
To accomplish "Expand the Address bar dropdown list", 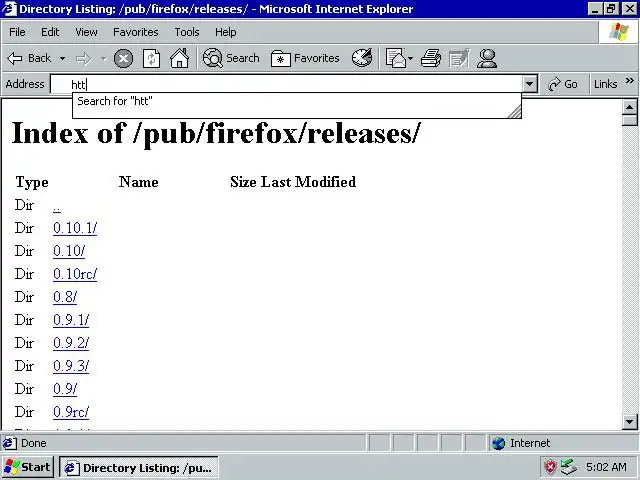I will (529, 84).
